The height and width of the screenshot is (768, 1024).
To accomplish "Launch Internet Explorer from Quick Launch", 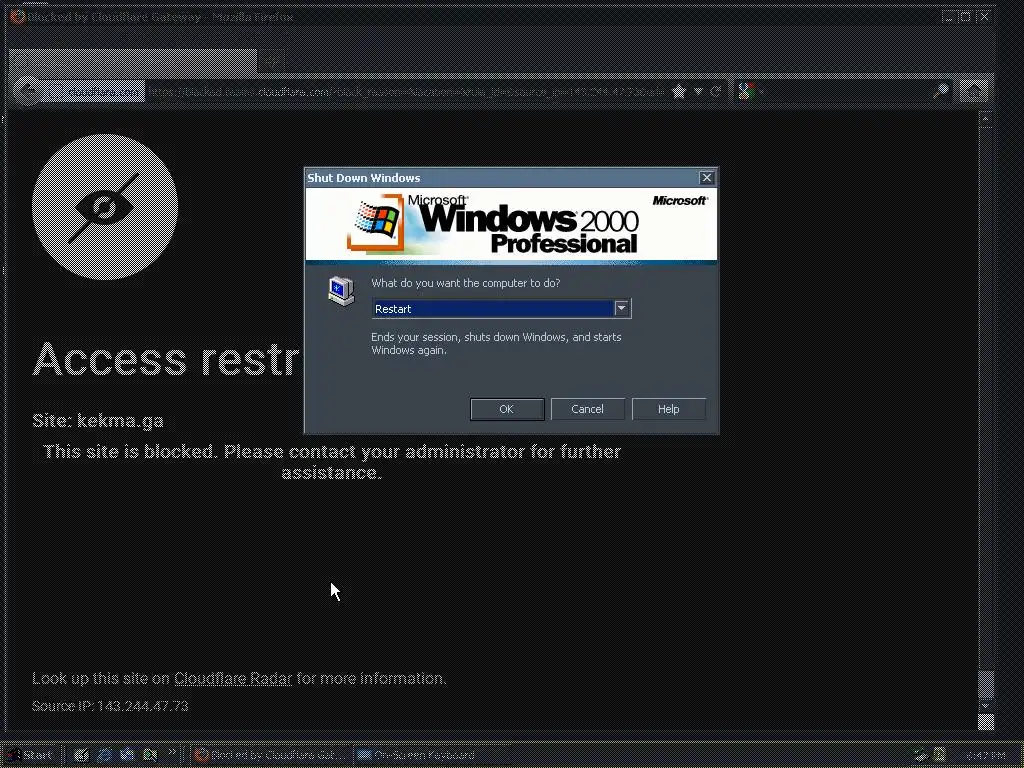I will pyautogui.click(x=104, y=755).
